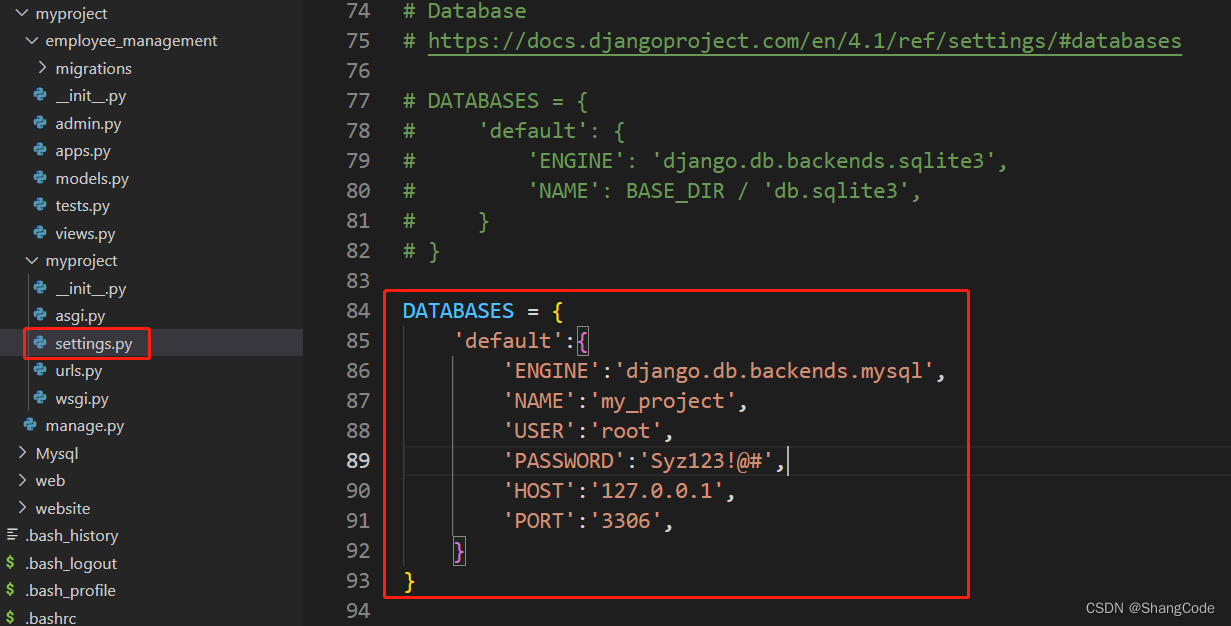The width and height of the screenshot is (1231, 626).
Task: Open manage.py file
Action: tap(85, 425)
